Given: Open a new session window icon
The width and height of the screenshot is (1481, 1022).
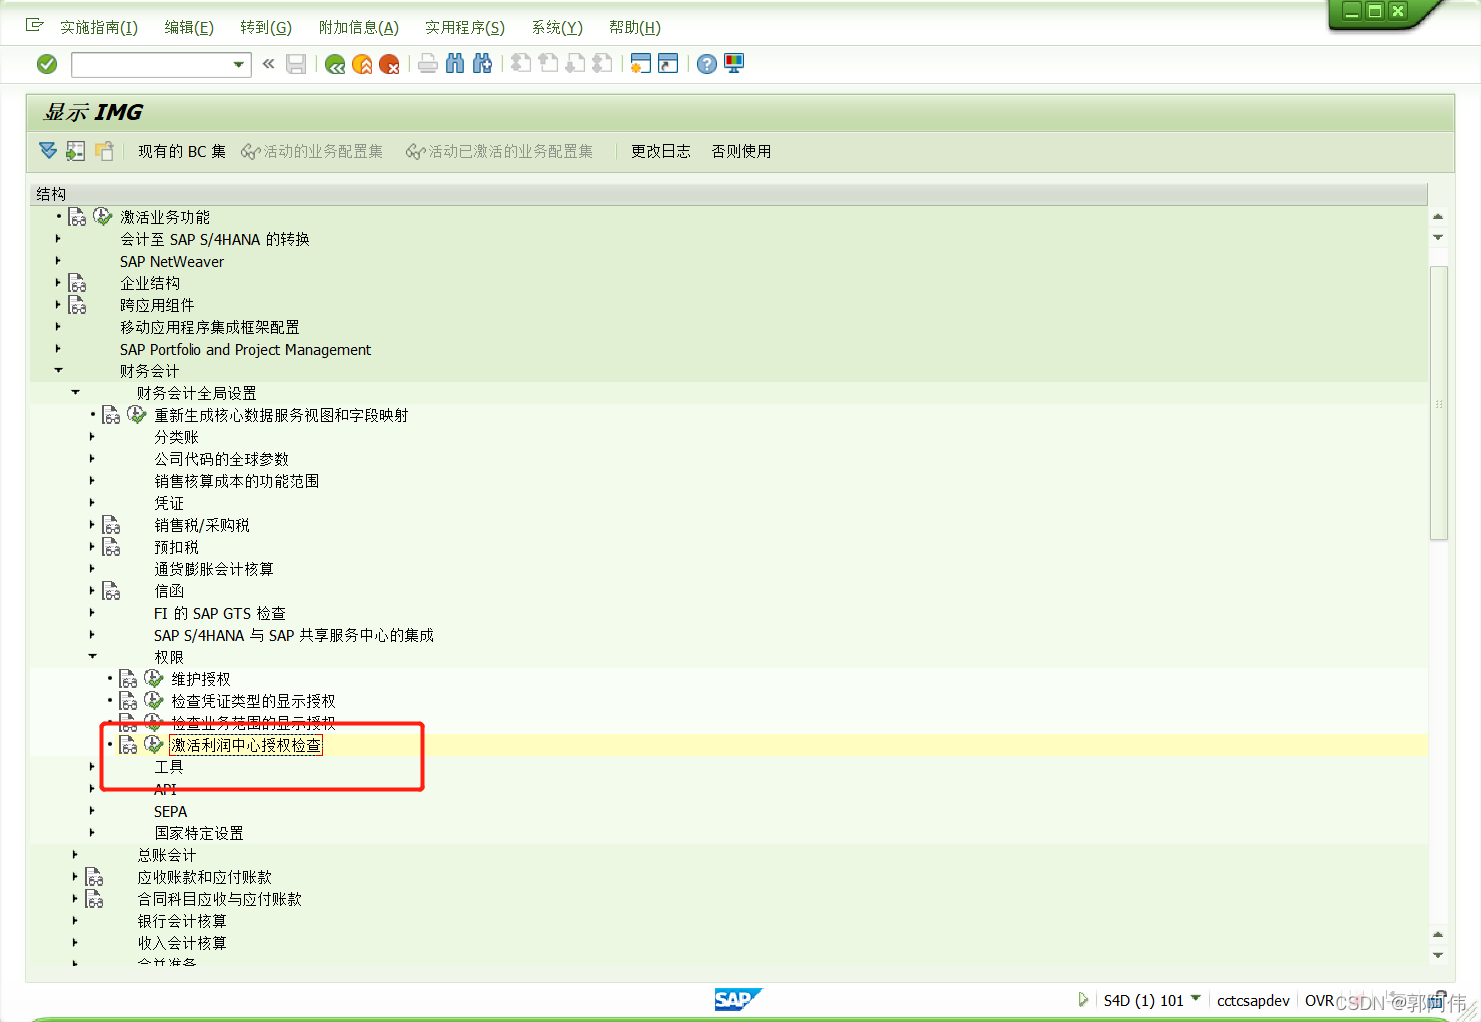Looking at the screenshot, I should 641,64.
